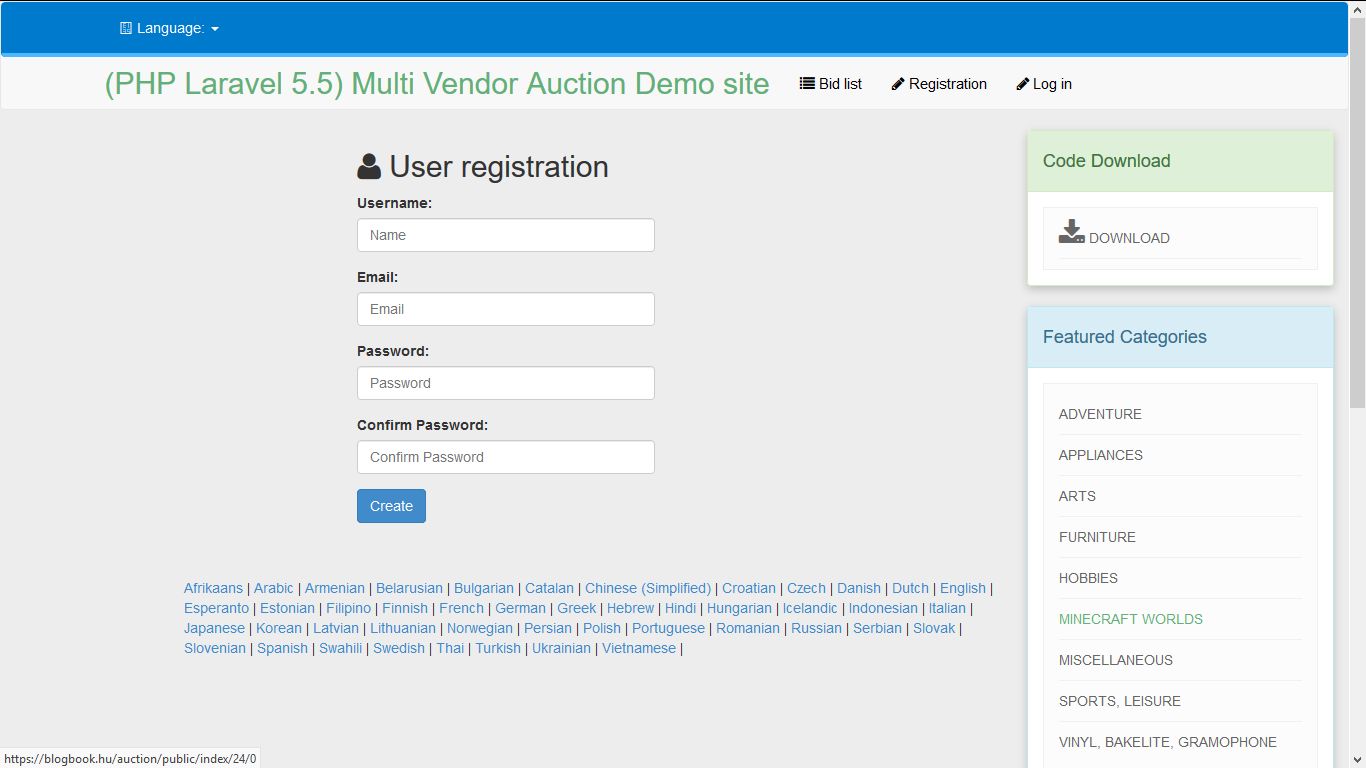Switch language to Armenian
The height and width of the screenshot is (768, 1366).
click(335, 588)
